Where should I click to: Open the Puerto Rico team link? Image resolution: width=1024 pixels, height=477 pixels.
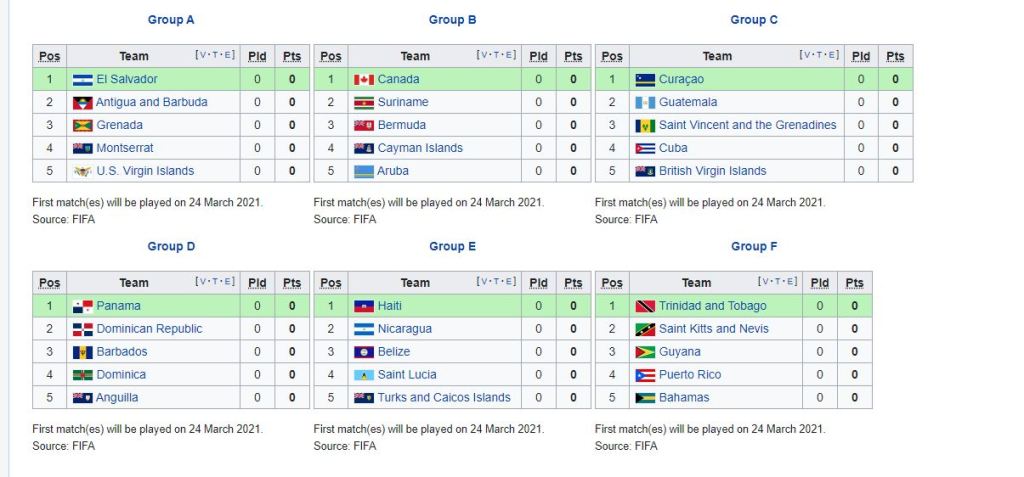(690, 375)
